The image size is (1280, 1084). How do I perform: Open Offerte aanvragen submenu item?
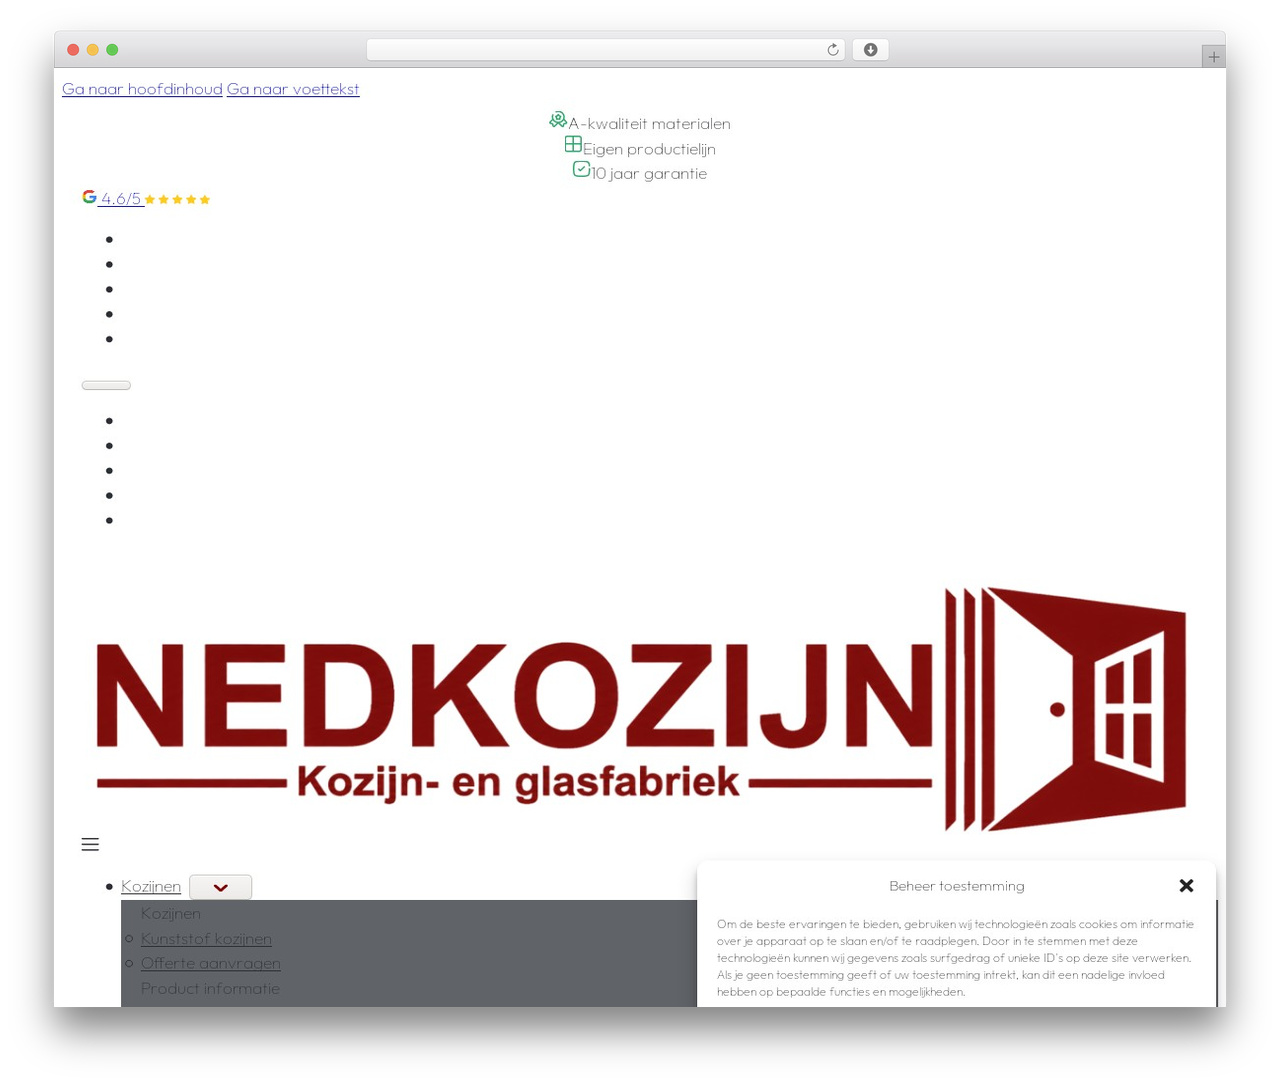click(x=210, y=963)
